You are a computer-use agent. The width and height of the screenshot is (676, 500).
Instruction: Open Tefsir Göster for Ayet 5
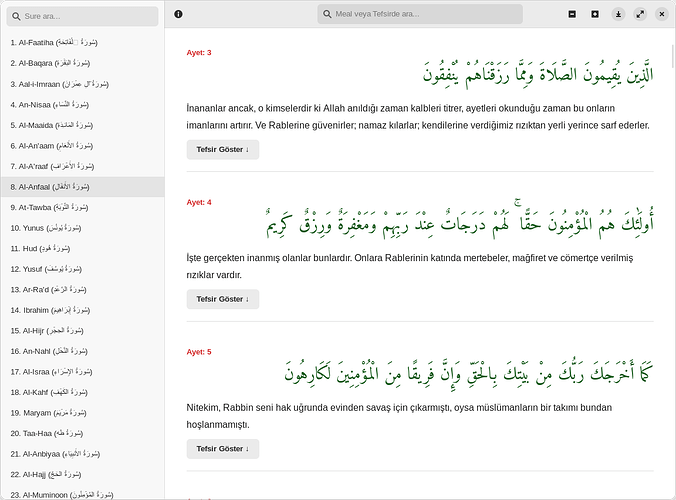[x=222, y=448]
